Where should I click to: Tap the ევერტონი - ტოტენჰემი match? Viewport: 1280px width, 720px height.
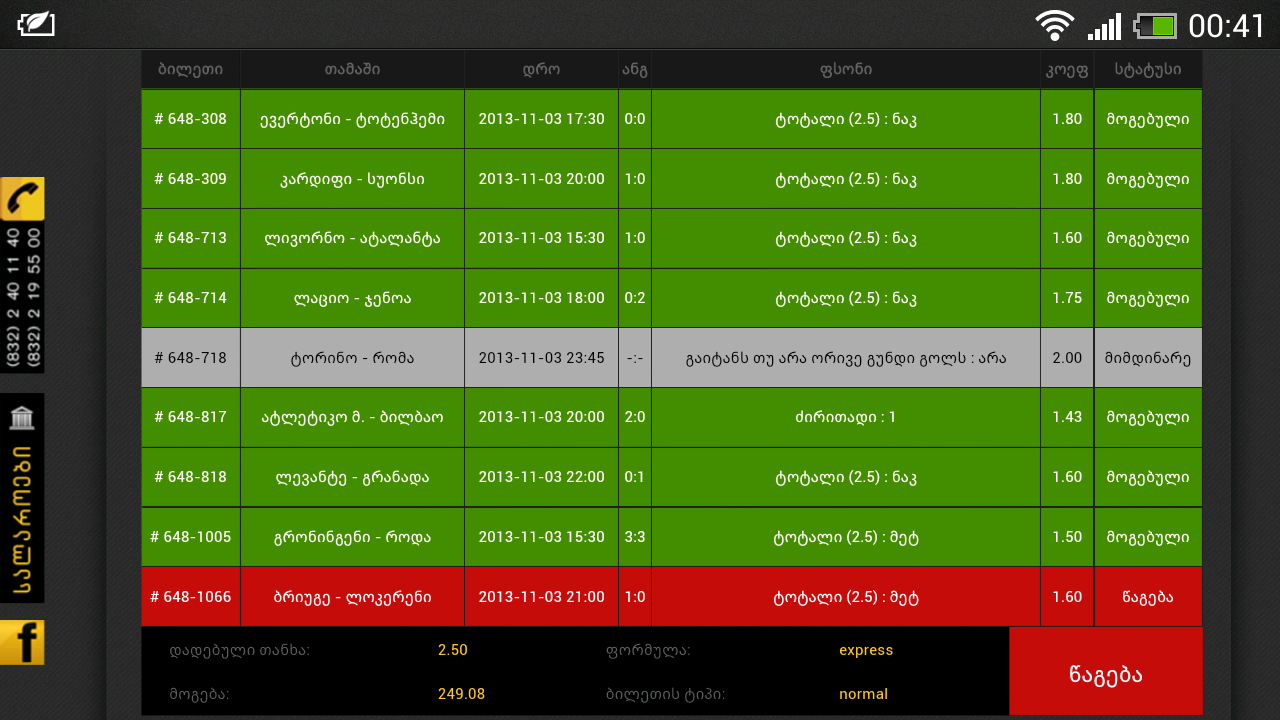352,119
